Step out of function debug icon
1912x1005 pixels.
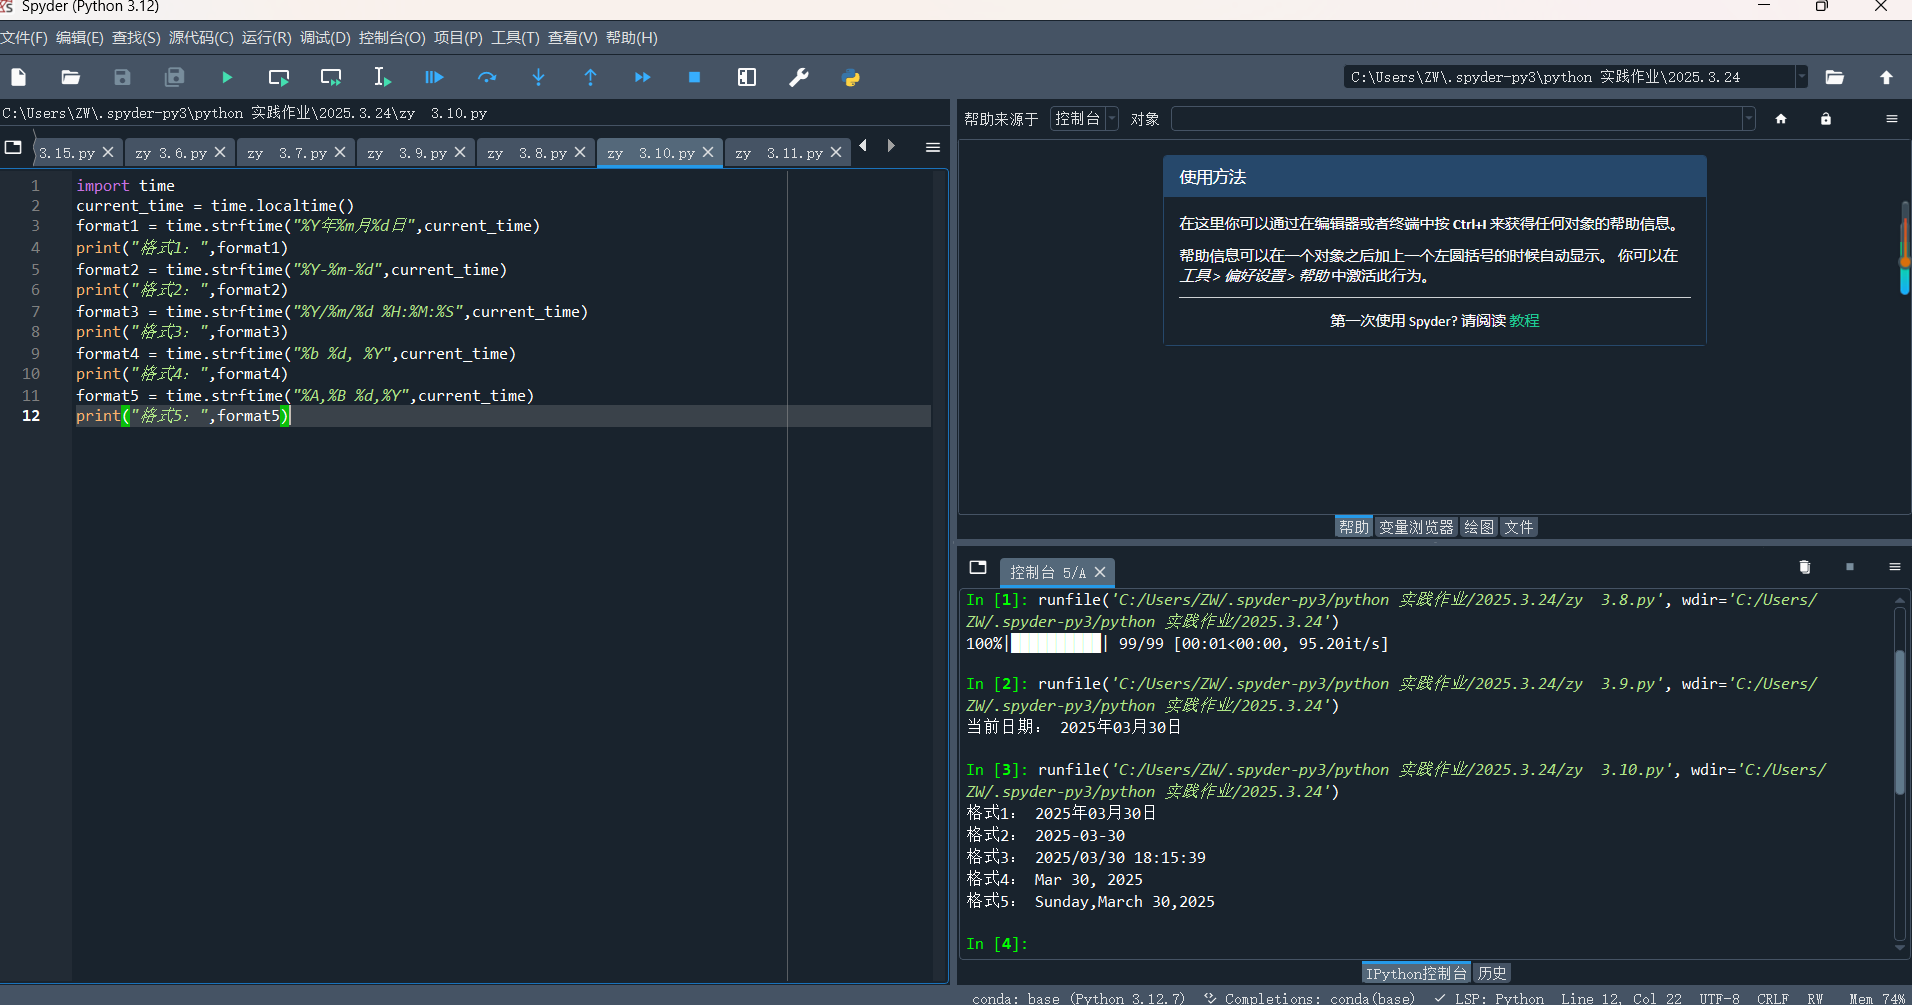pos(590,77)
